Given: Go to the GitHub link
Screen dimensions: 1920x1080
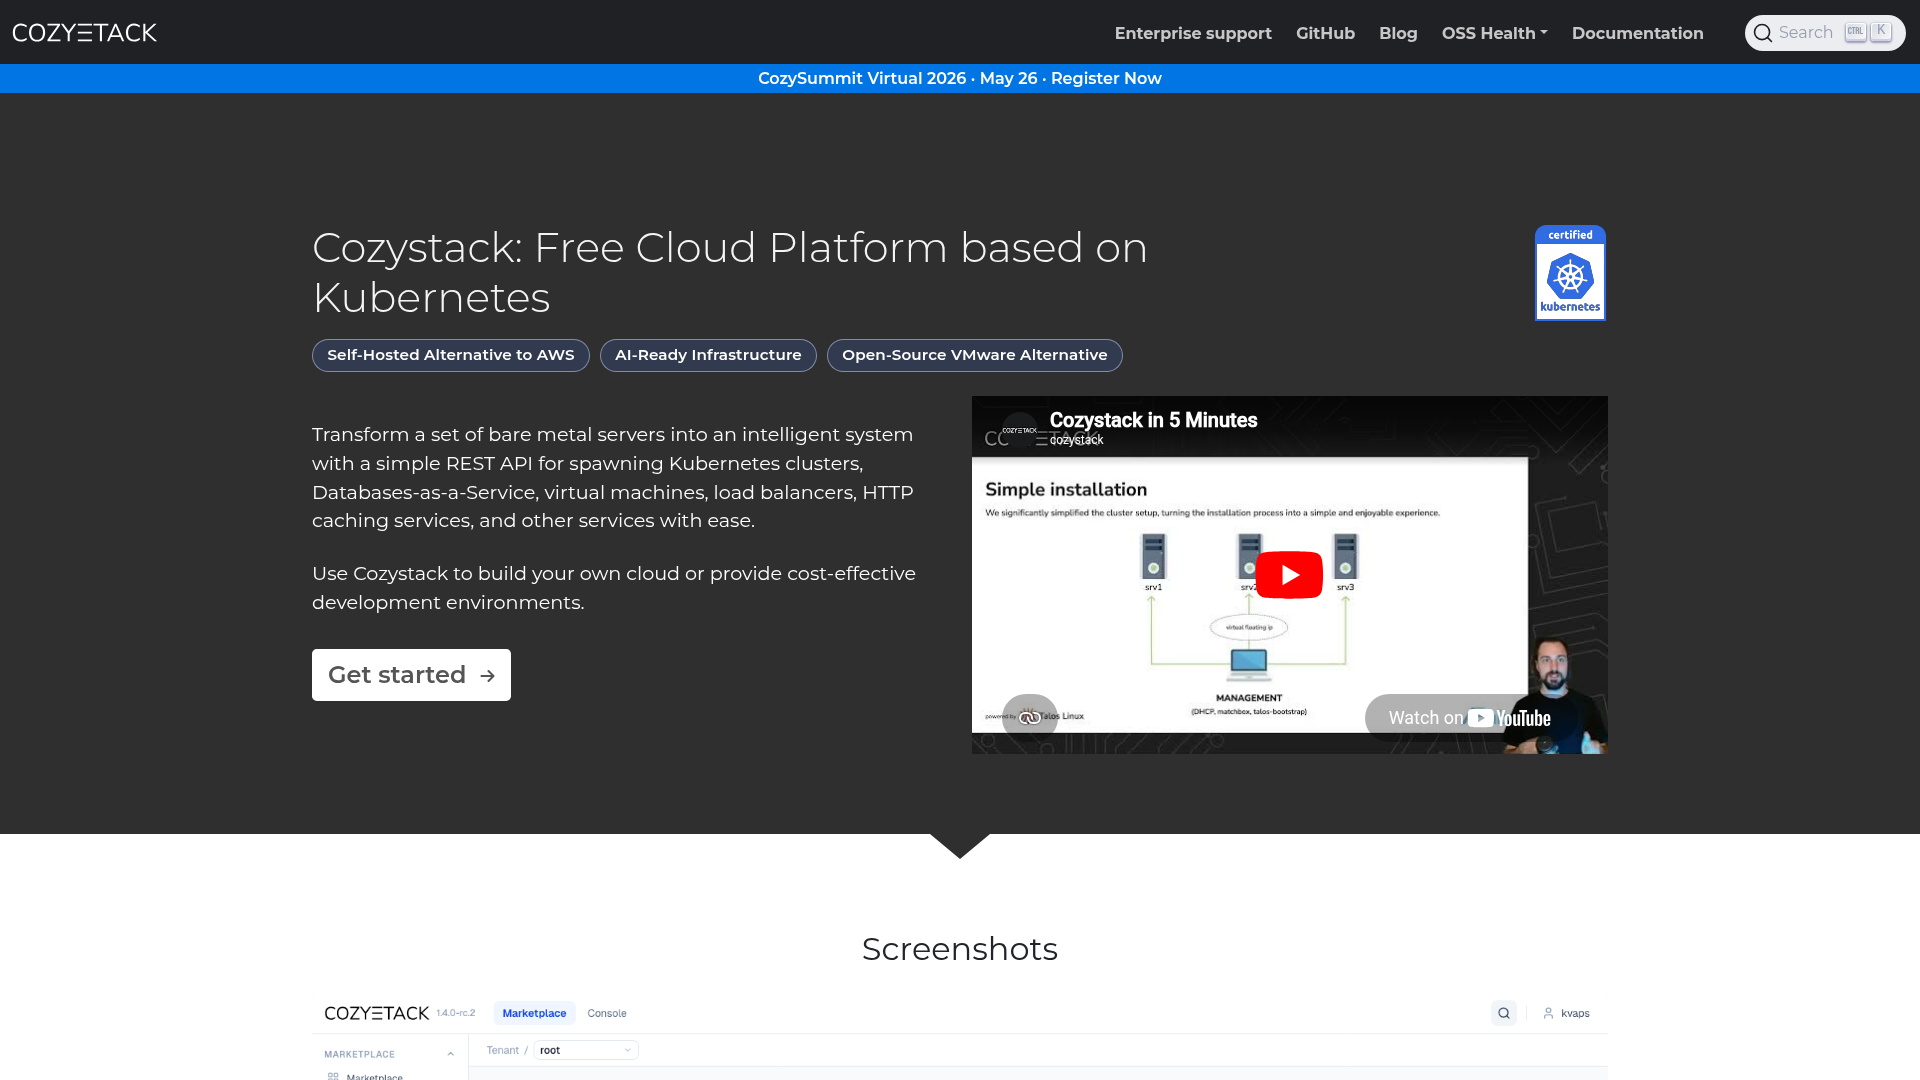Looking at the screenshot, I should tap(1325, 33).
